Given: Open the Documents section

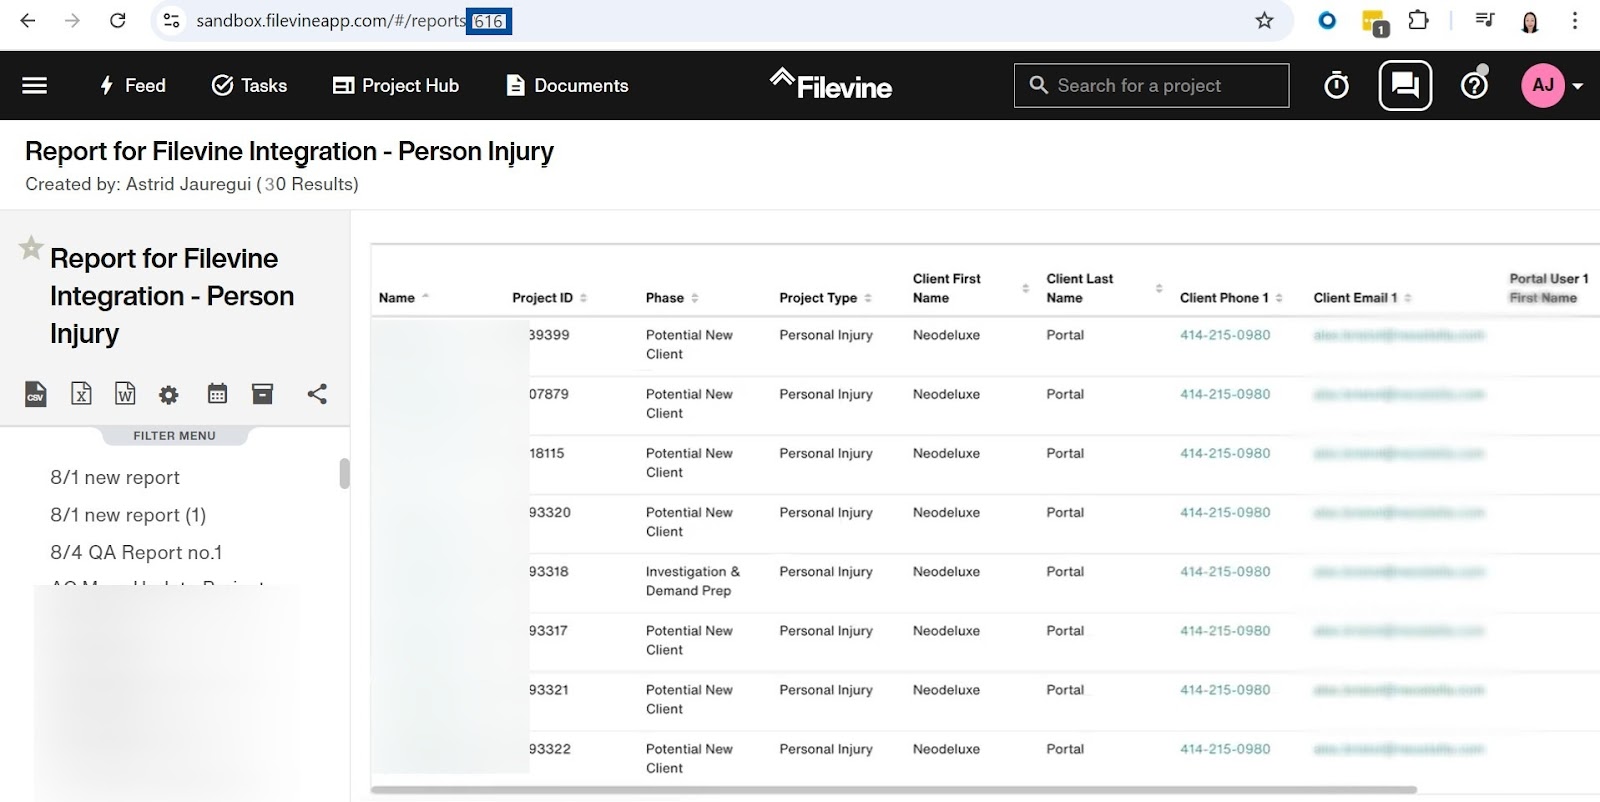Looking at the screenshot, I should 567,86.
